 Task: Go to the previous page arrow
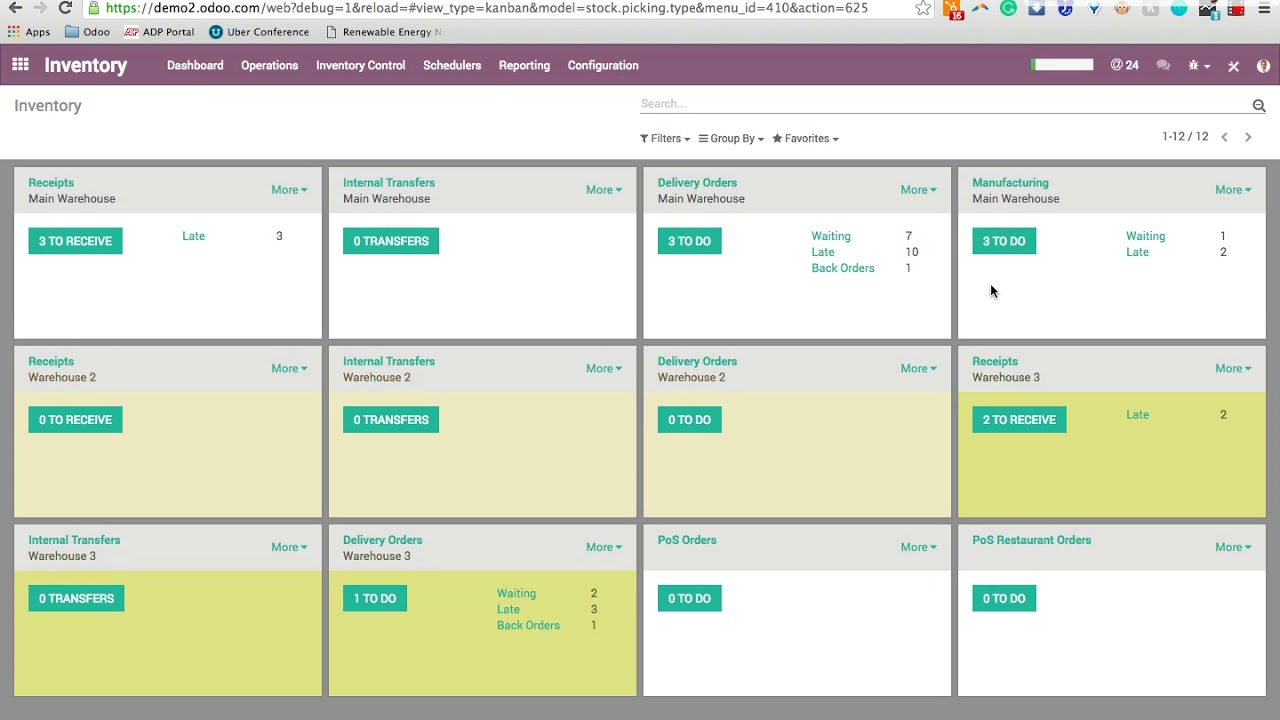[x=1224, y=137]
